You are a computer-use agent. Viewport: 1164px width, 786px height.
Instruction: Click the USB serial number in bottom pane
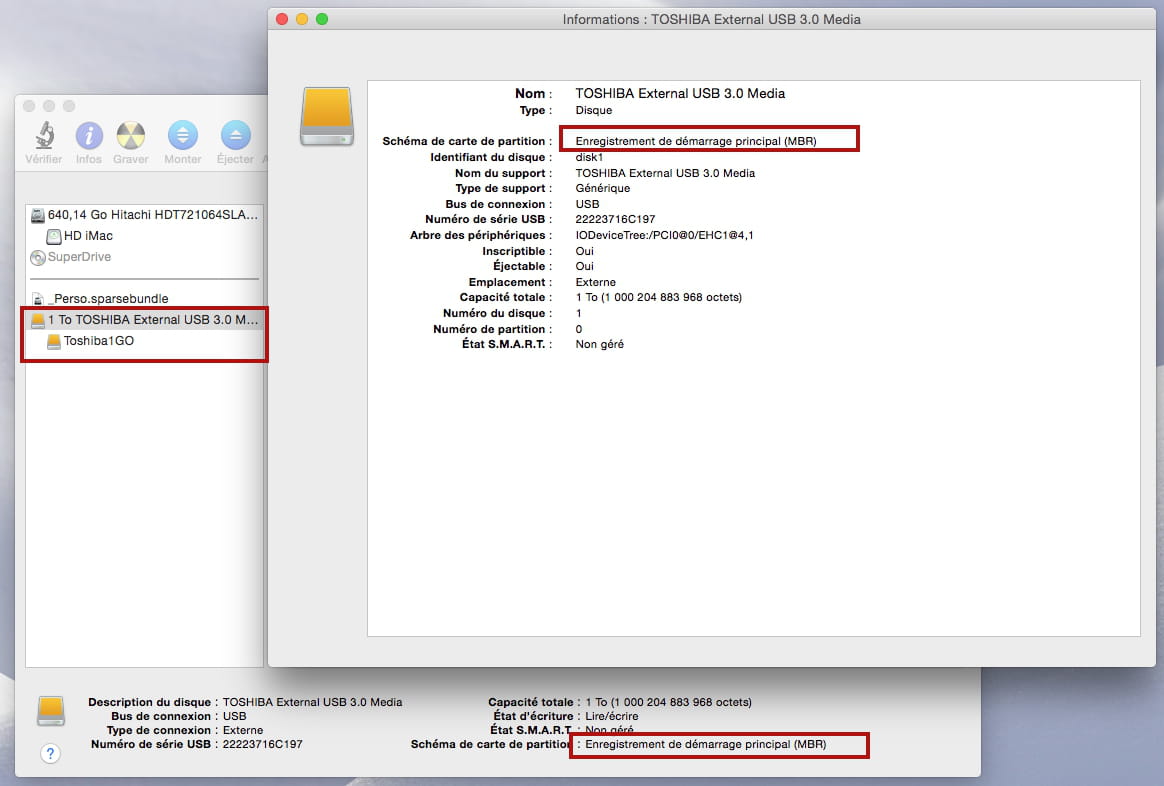263,744
